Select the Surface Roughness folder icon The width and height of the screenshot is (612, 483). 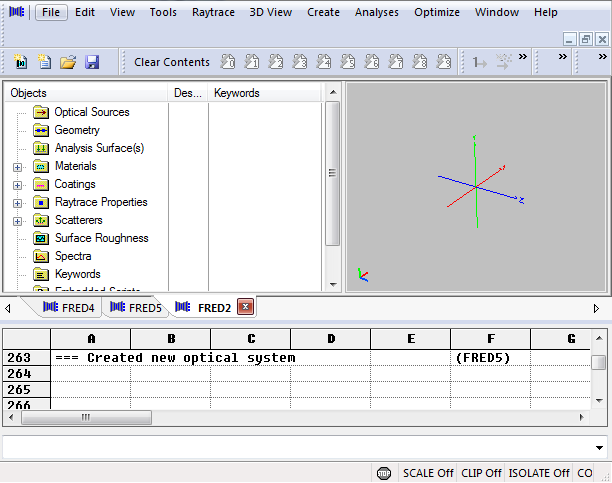coord(41,238)
